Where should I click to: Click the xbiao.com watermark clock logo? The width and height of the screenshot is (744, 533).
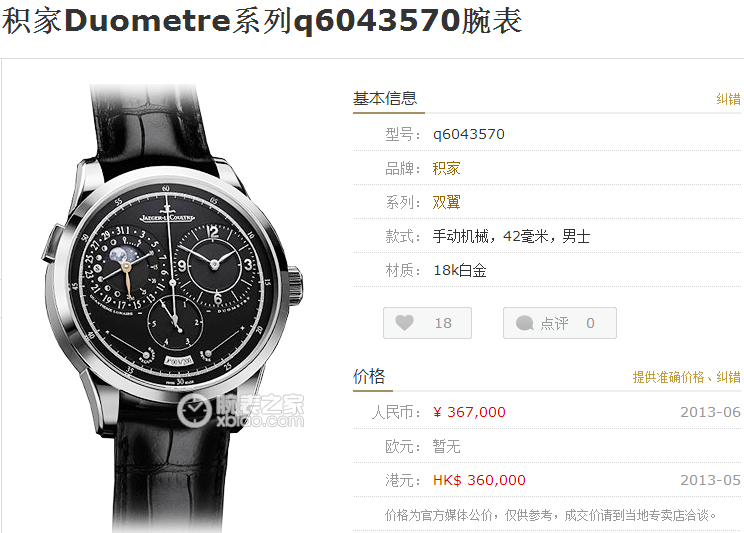[x=194, y=410]
